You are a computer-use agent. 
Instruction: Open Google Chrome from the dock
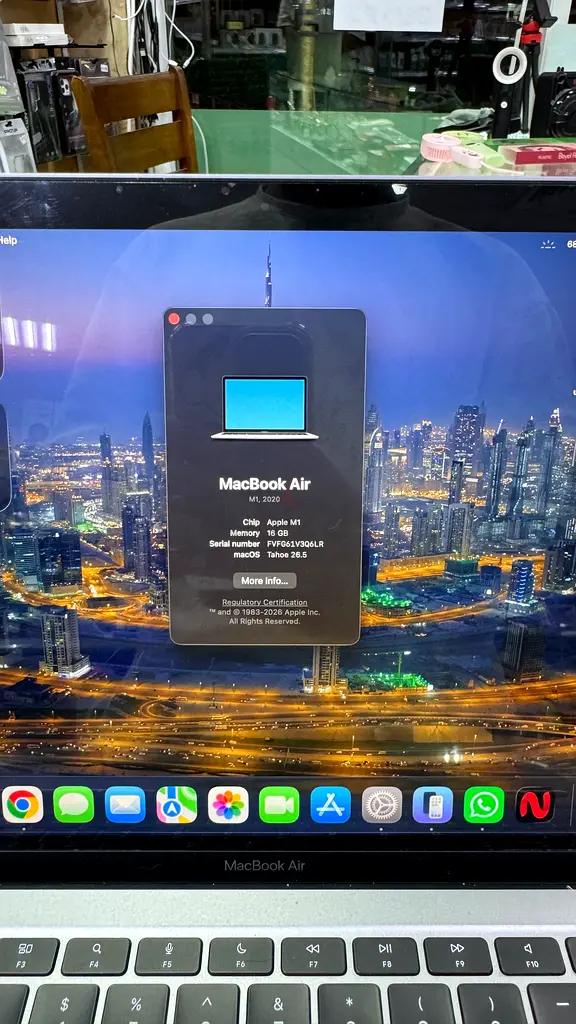pos(23,805)
